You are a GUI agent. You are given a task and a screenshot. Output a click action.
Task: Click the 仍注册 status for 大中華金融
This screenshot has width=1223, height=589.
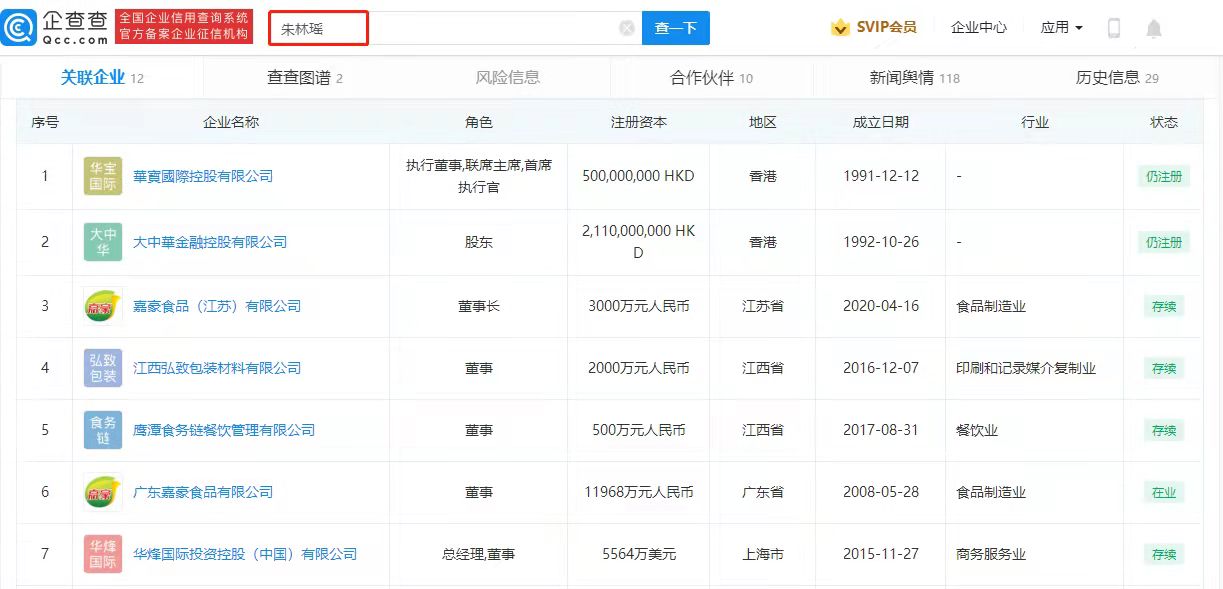1163,242
